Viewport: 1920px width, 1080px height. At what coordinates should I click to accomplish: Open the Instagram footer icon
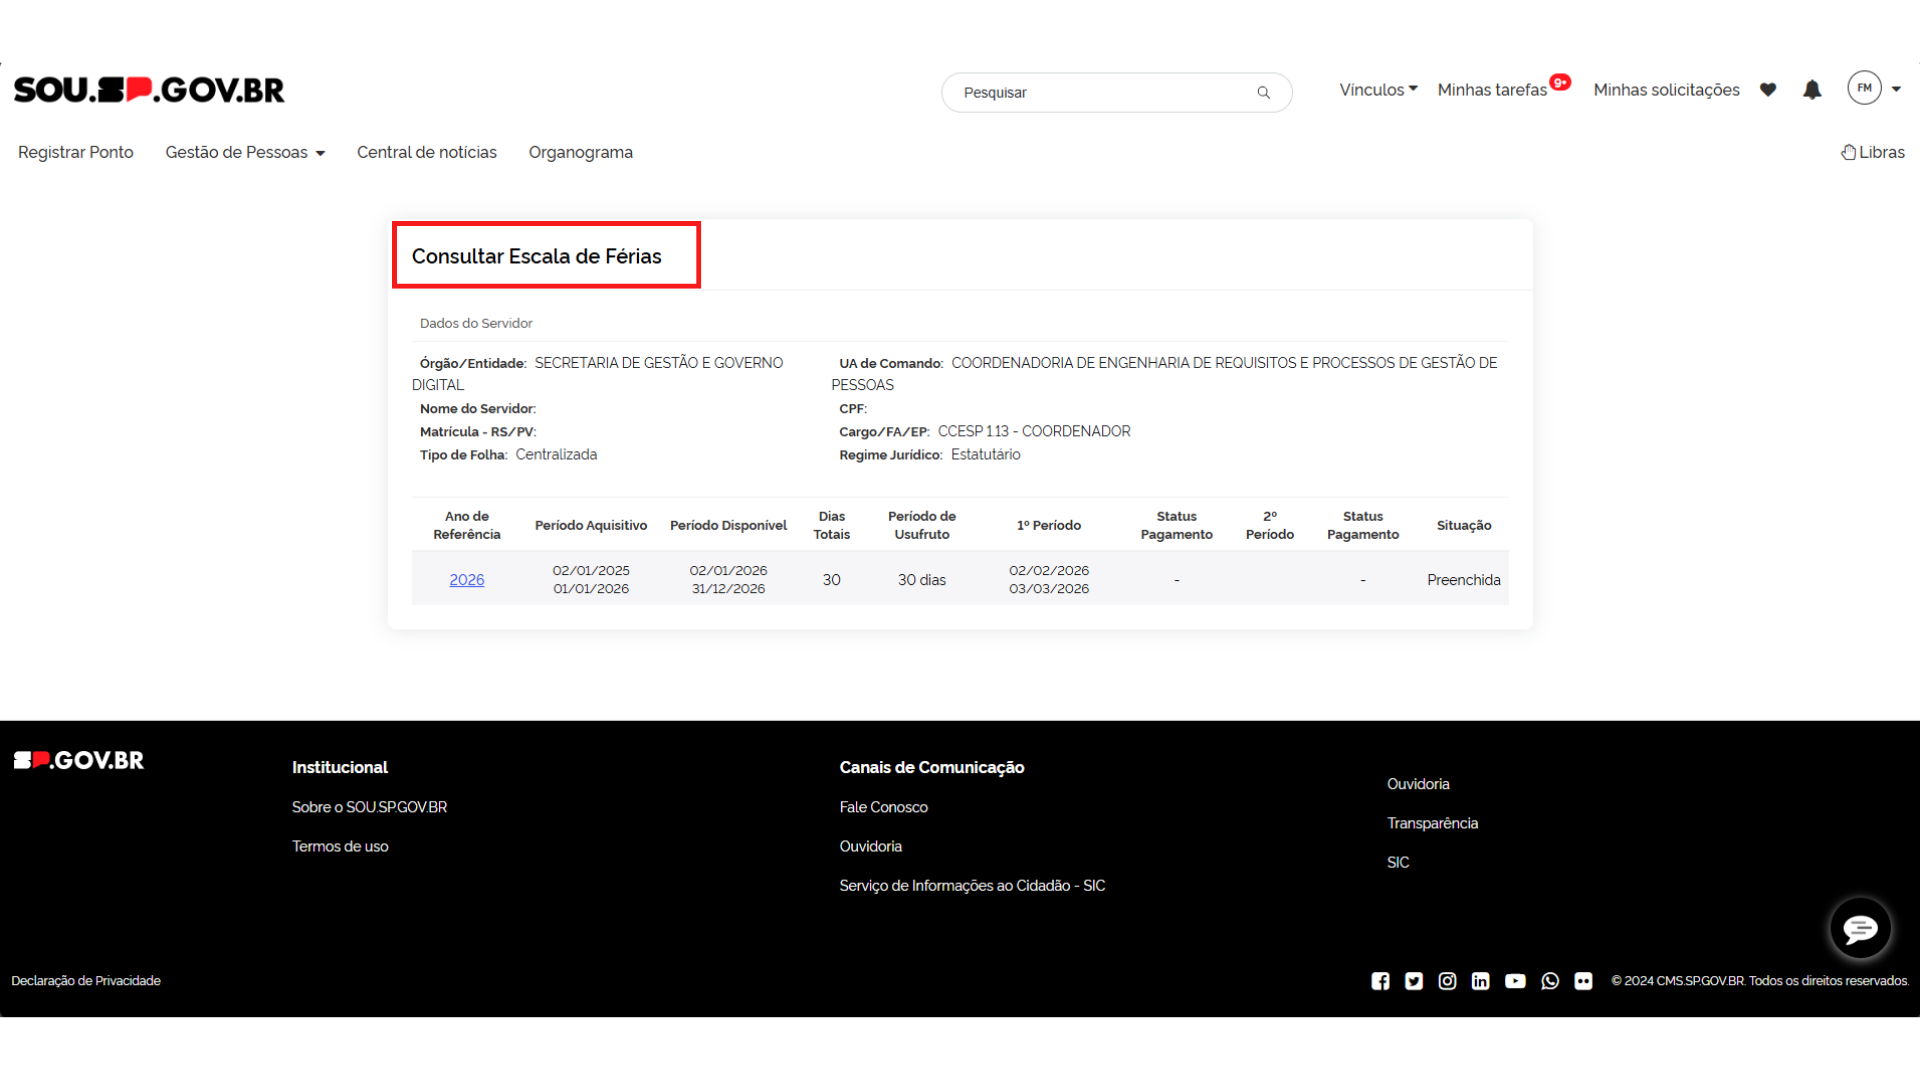click(x=1447, y=981)
